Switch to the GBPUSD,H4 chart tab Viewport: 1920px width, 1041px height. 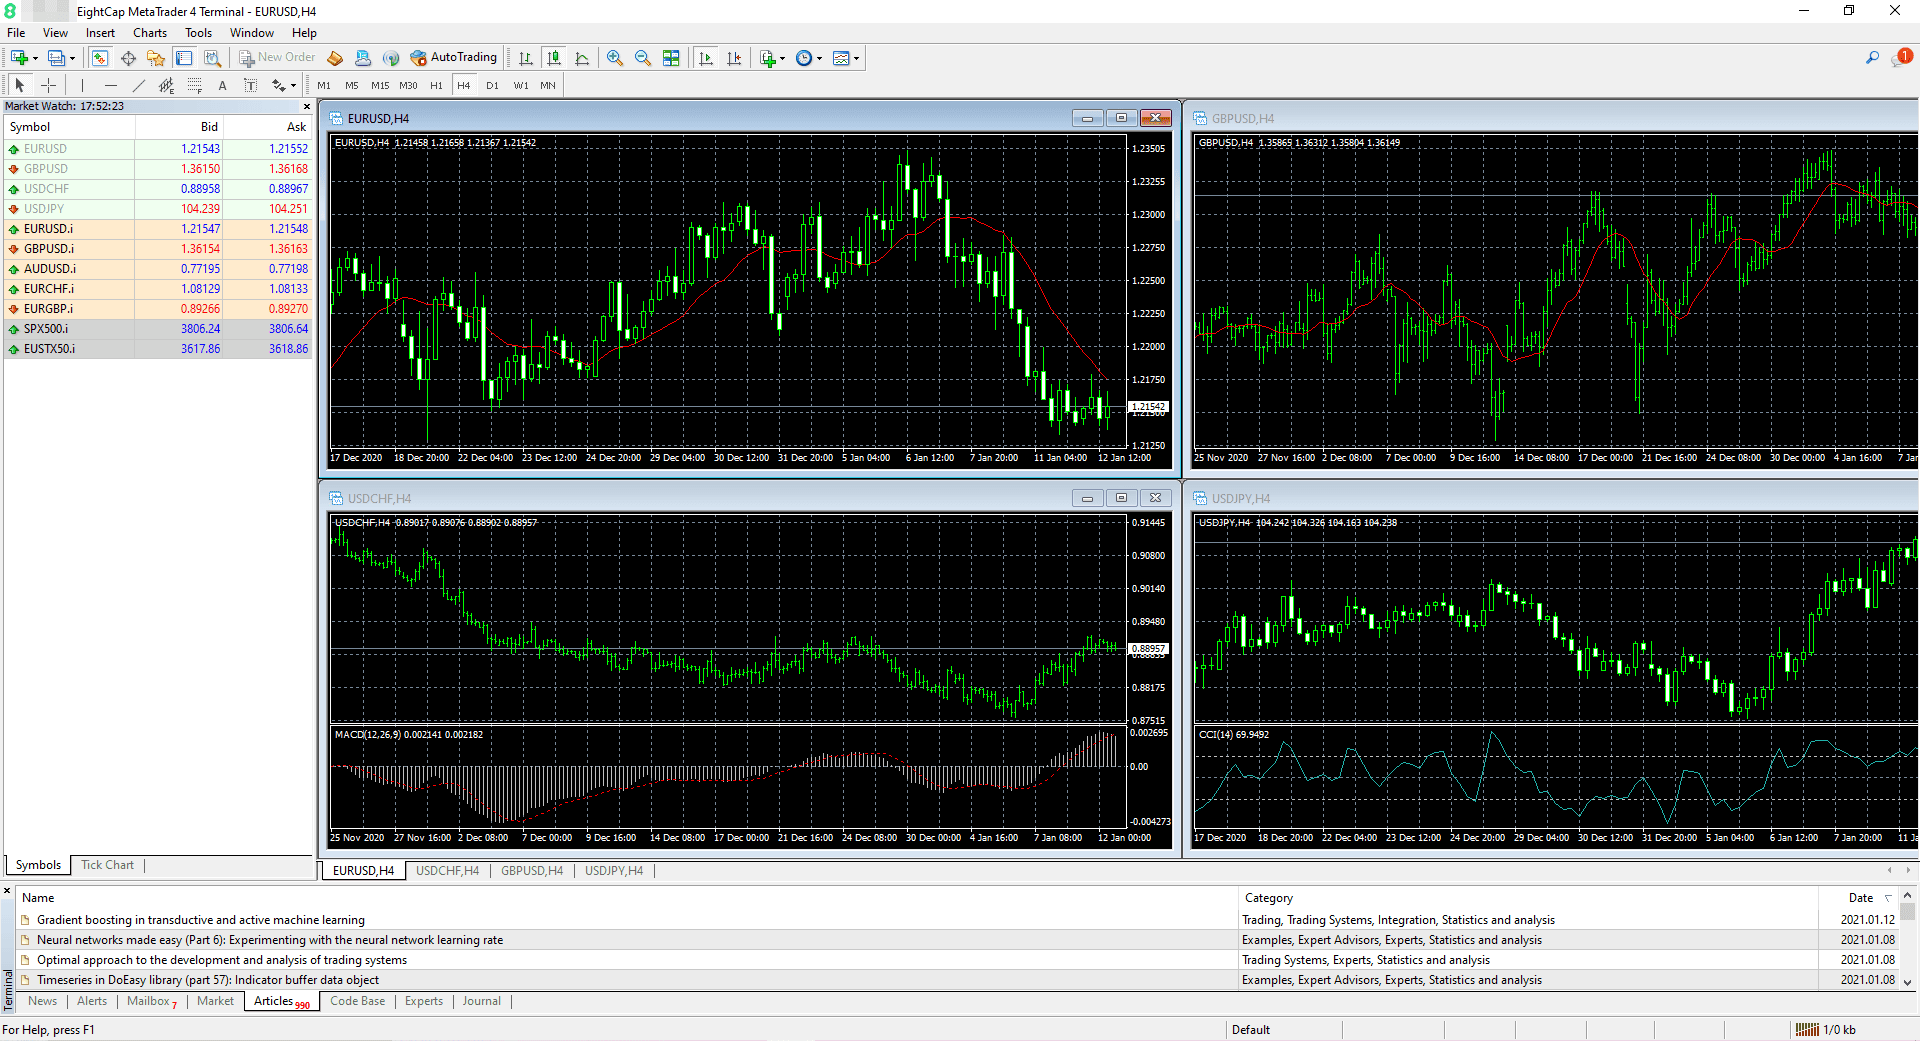coord(531,870)
